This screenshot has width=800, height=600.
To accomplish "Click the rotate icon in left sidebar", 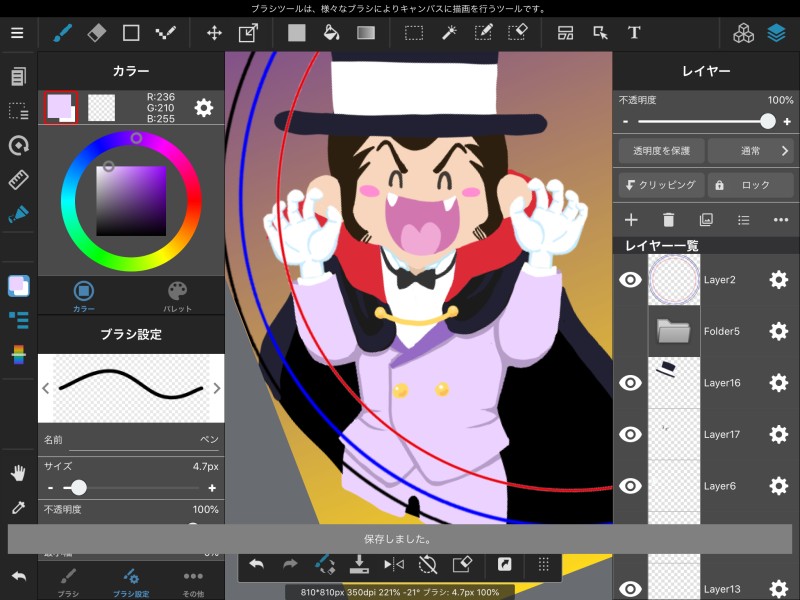I will coord(18,145).
